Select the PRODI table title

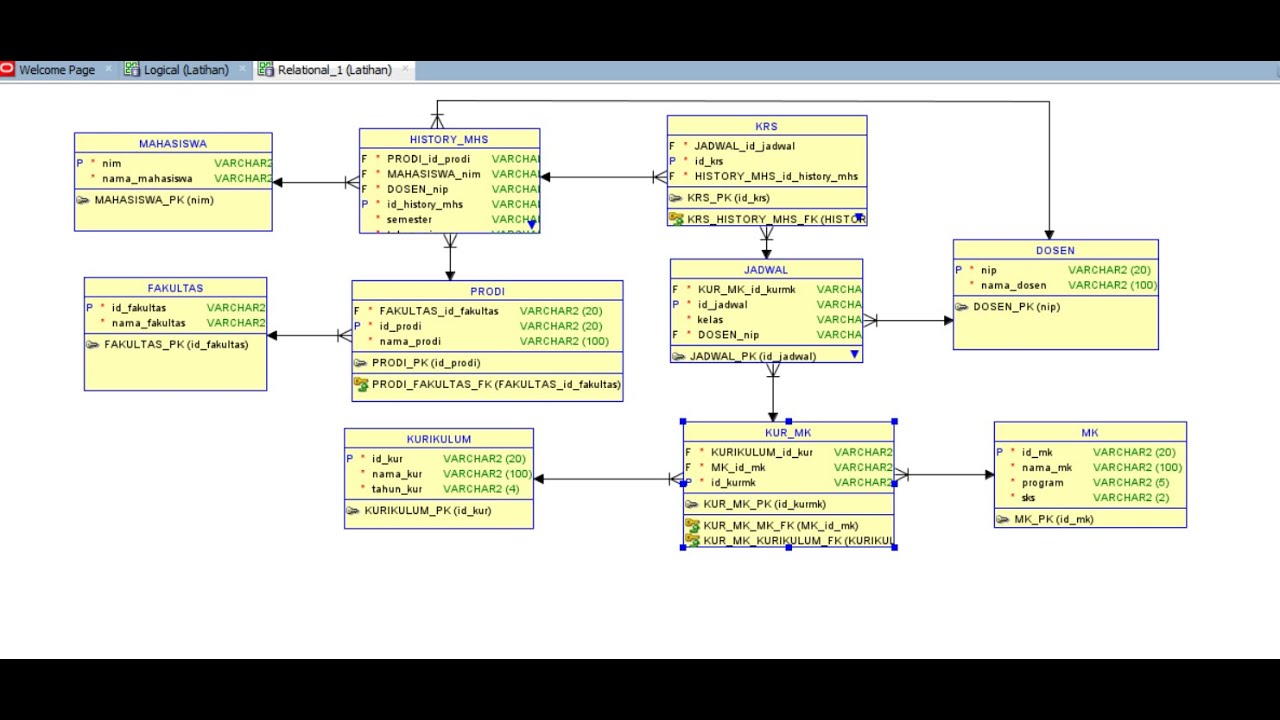(x=487, y=292)
